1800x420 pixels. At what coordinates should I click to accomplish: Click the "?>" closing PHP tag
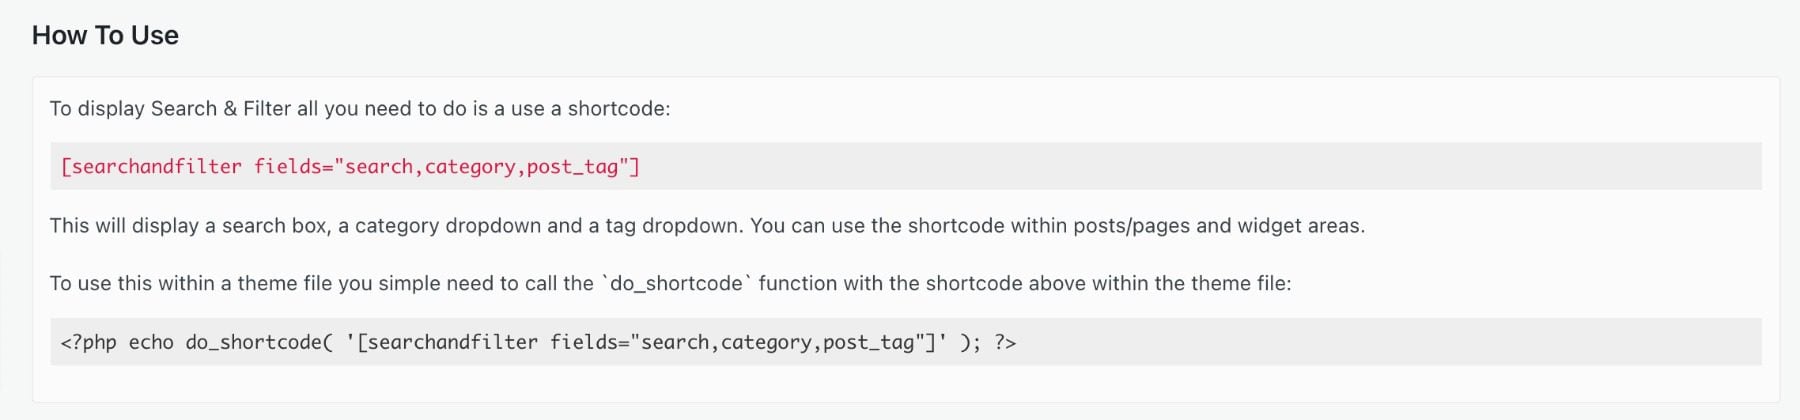[x=1005, y=342]
